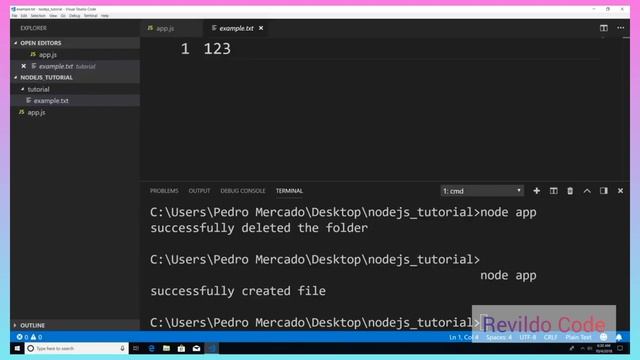Click the taskbar clock
This screenshot has height=360, width=640.
pos(603,349)
